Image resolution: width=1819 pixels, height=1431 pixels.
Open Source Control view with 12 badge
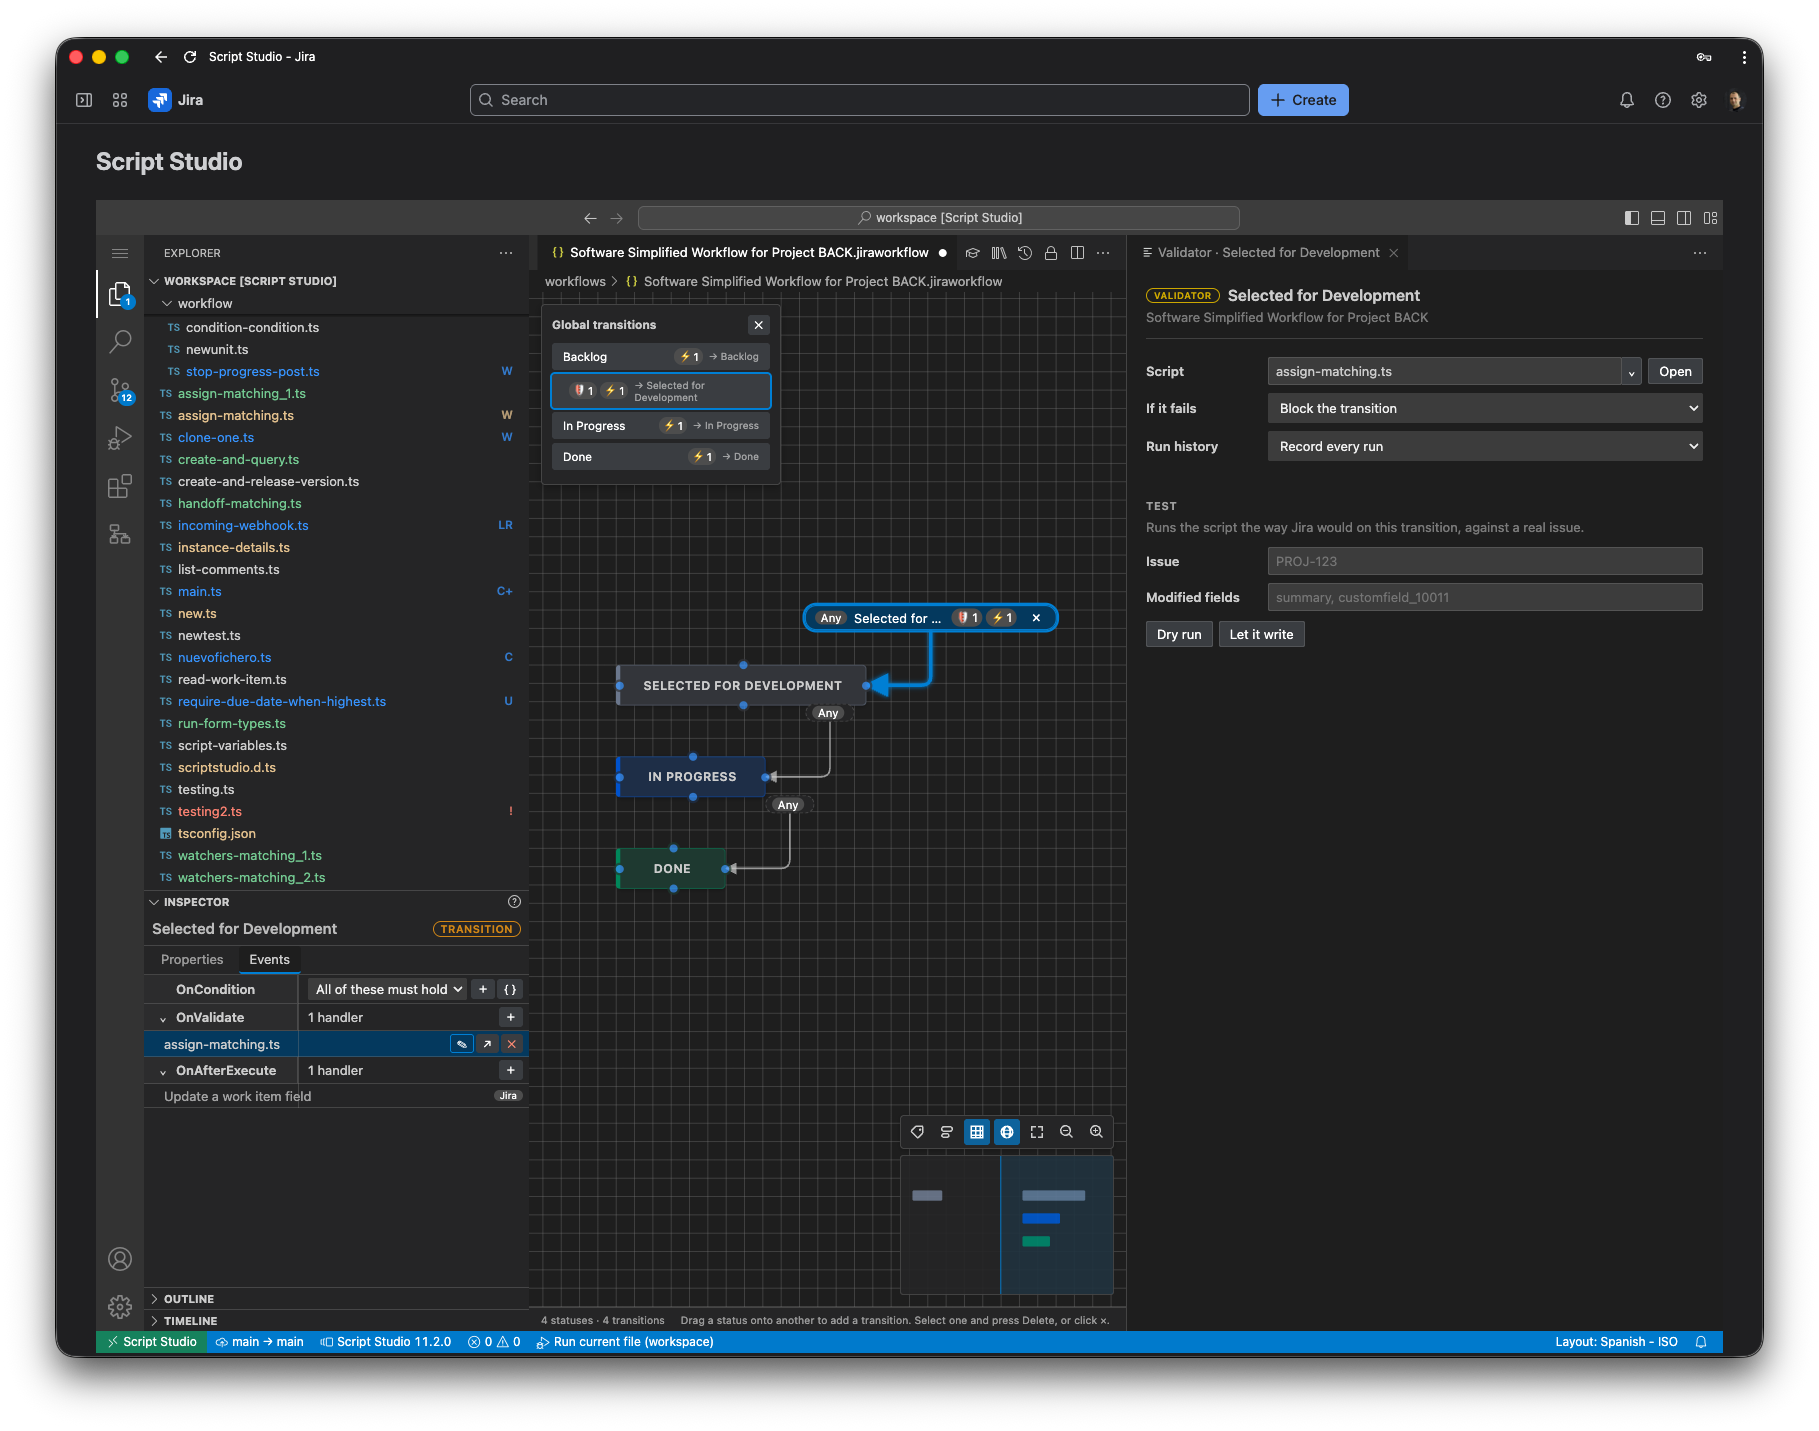click(120, 390)
